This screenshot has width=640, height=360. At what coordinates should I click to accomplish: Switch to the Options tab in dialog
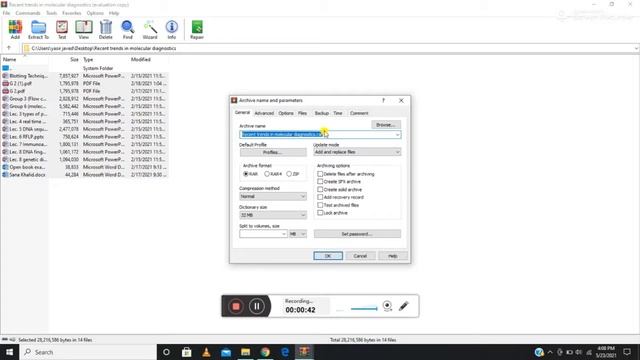click(286, 113)
